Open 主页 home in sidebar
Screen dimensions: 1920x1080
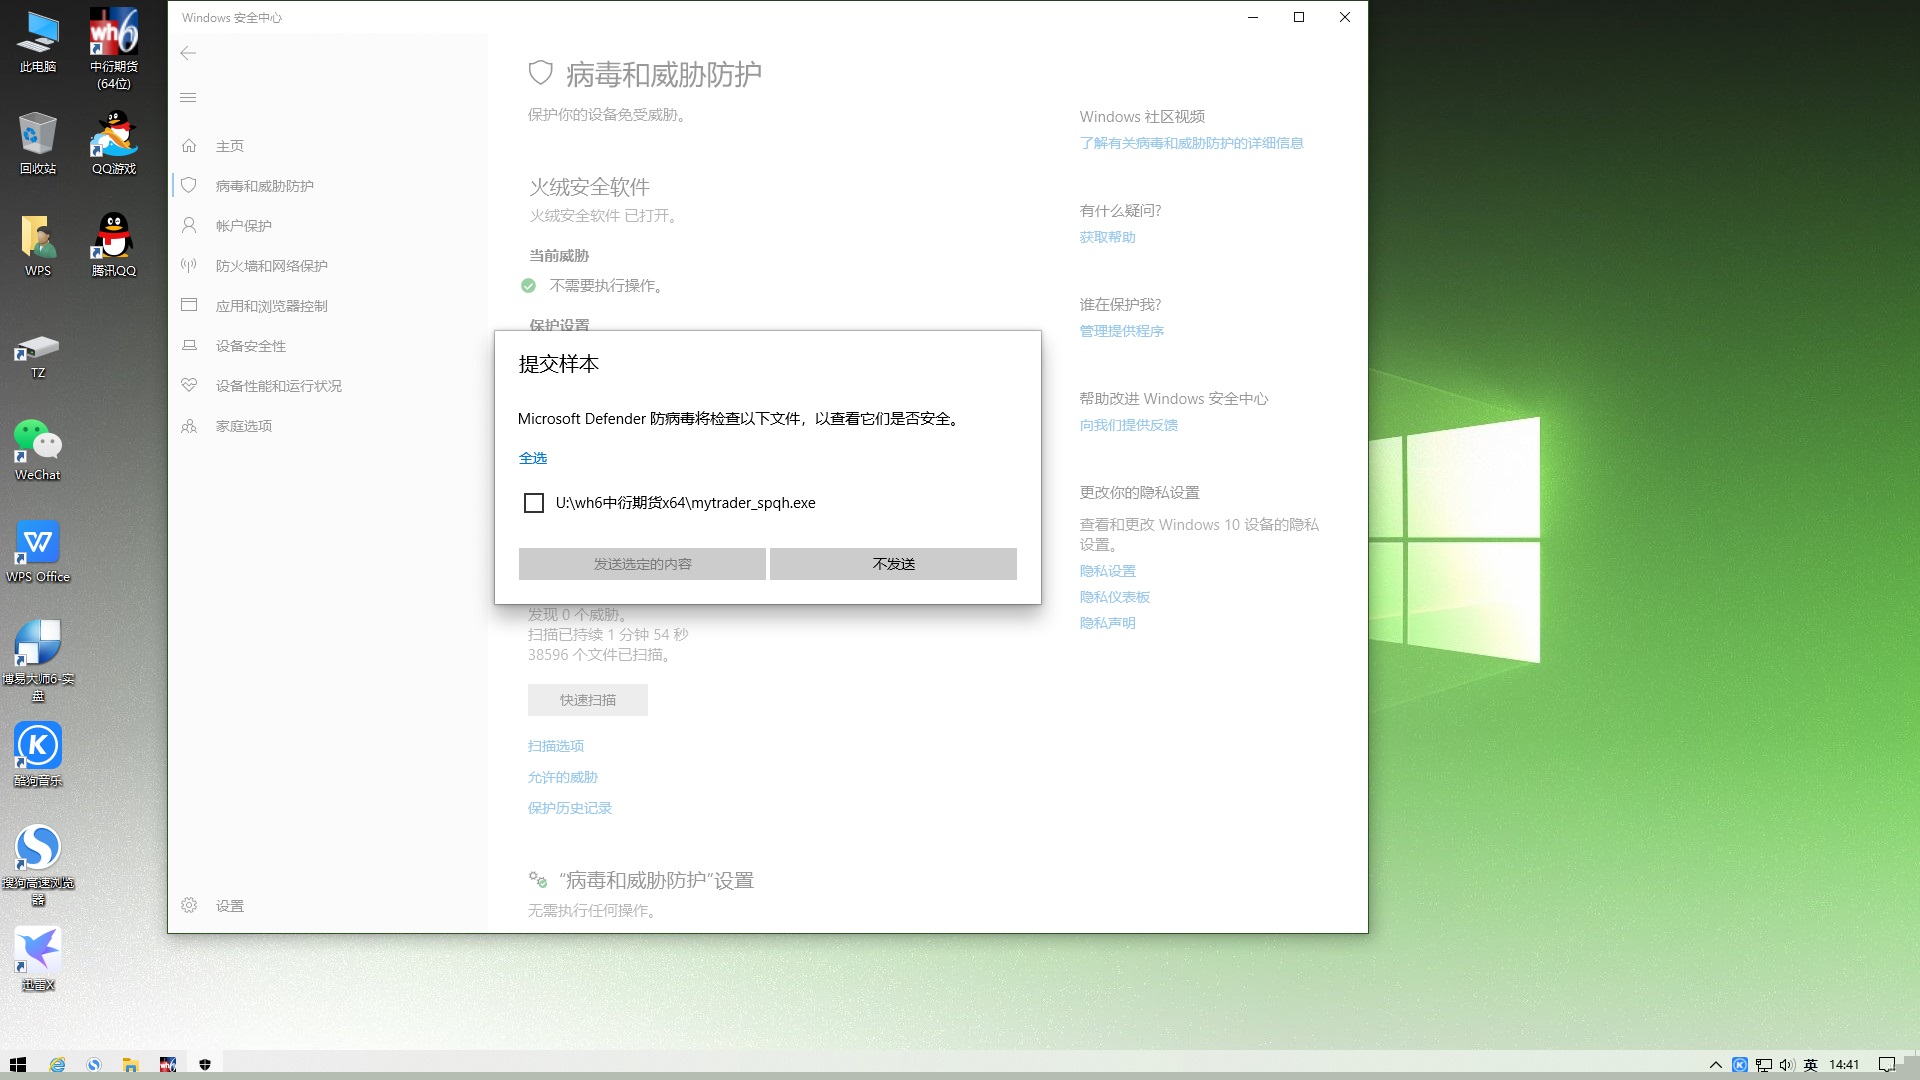click(229, 146)
